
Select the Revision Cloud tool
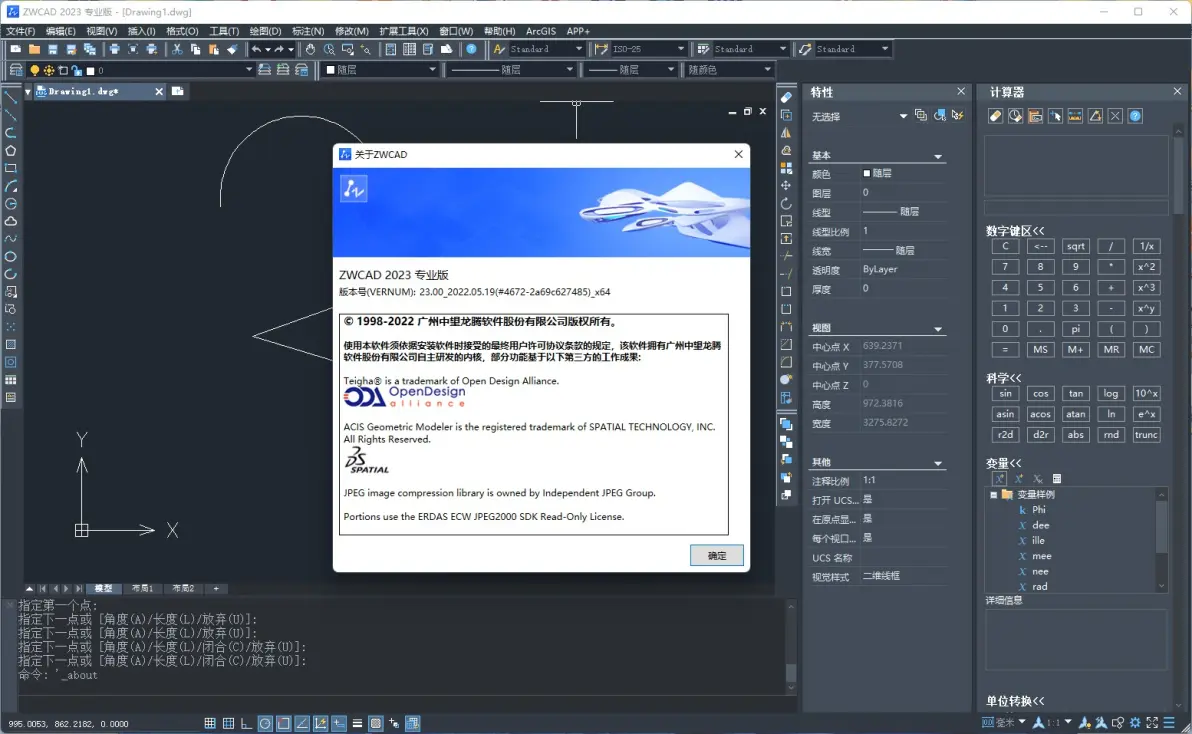11,221
